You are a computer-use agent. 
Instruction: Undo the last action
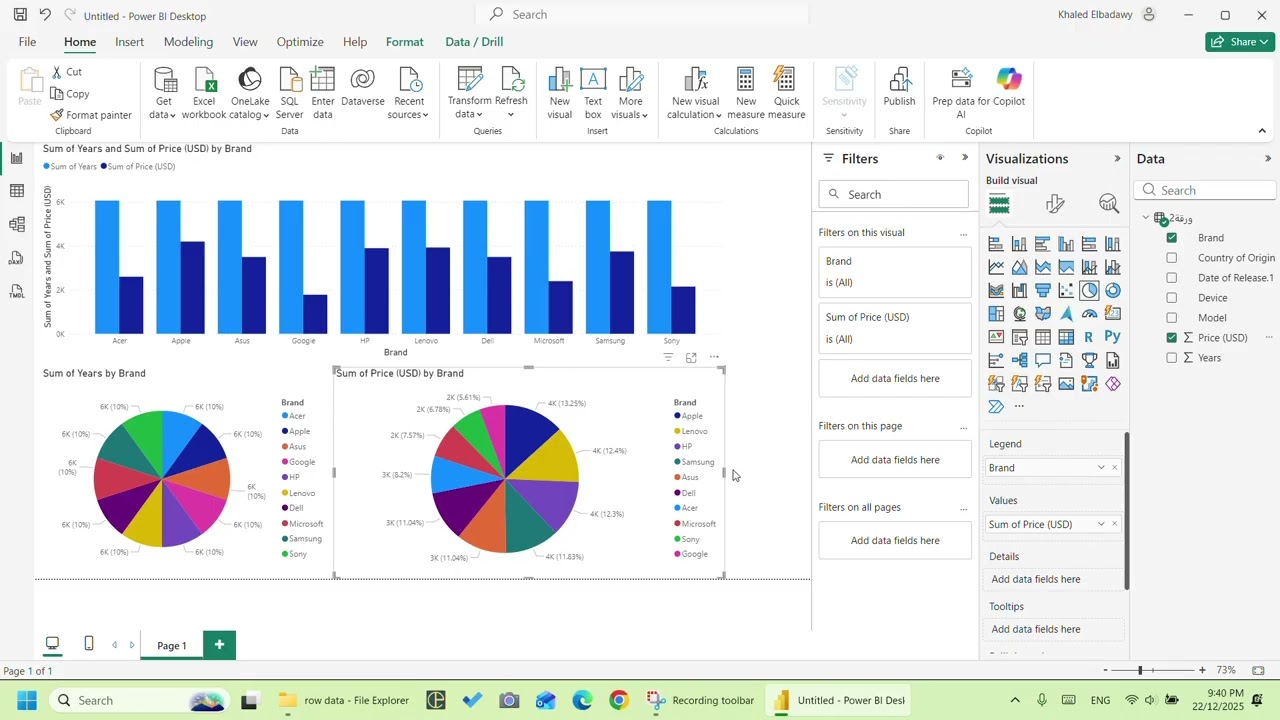point(45,15)
